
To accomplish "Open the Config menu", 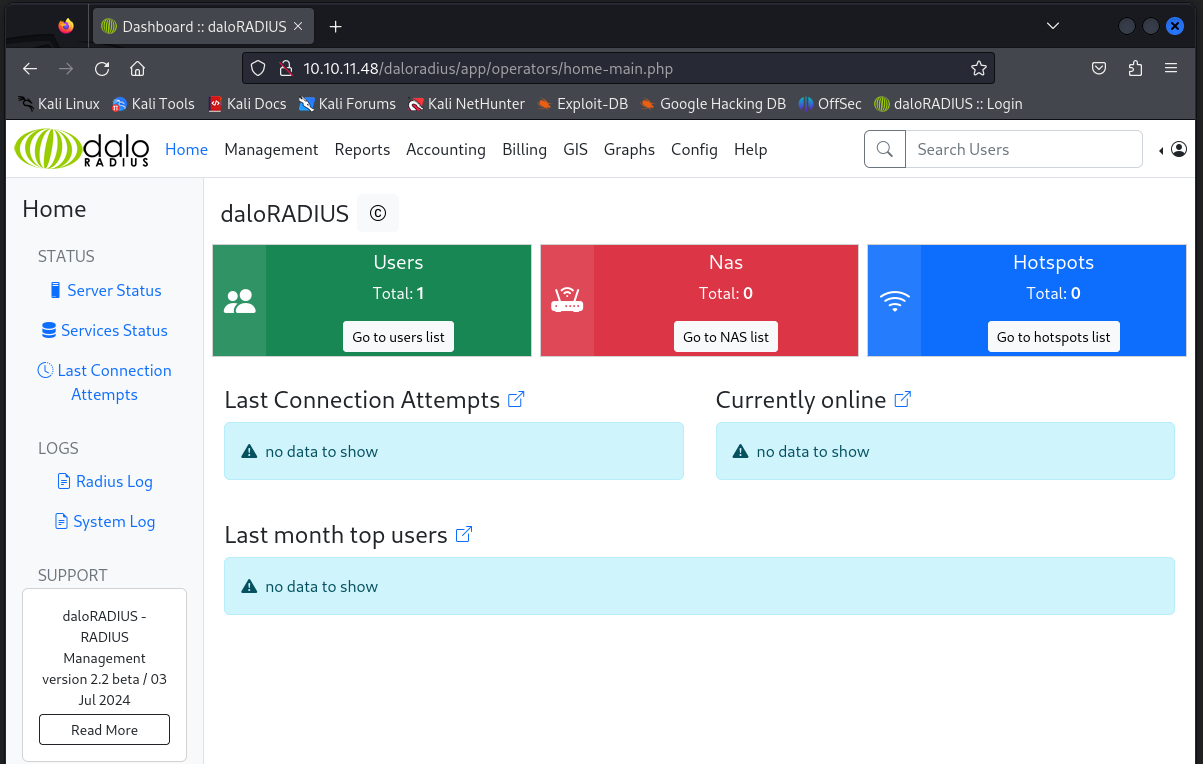I will tap(694, 149).
